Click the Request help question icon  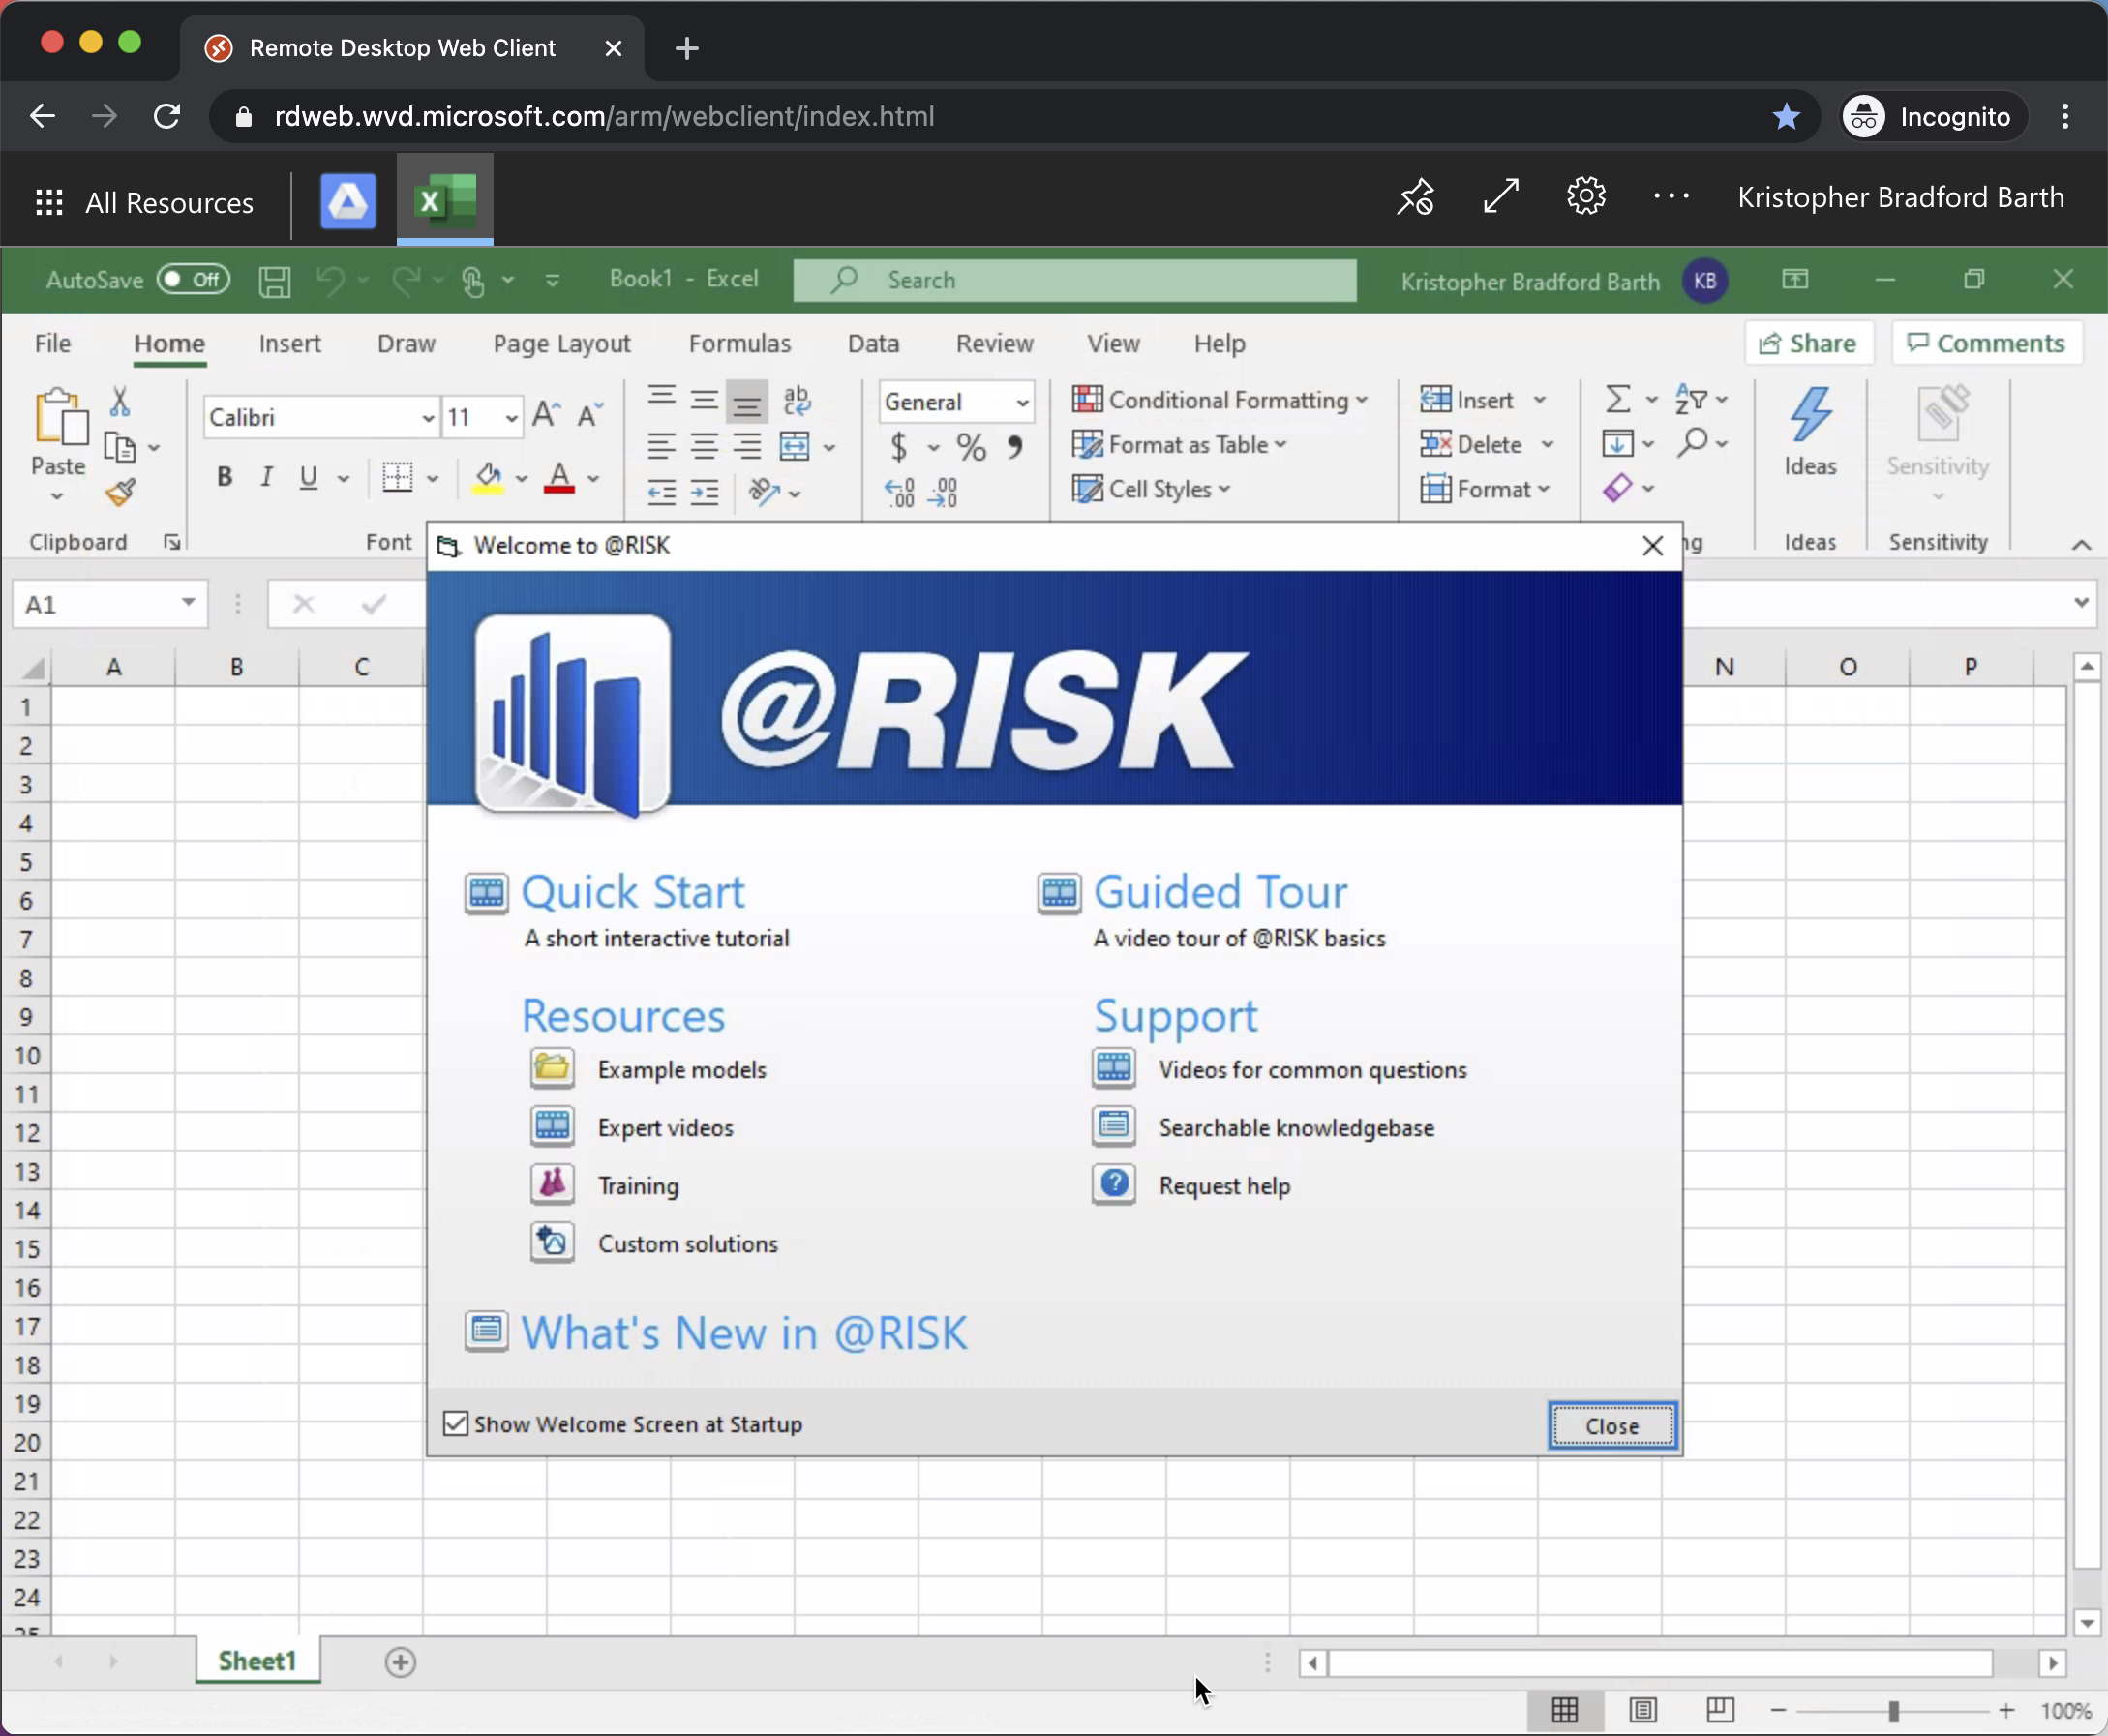(1114, 1184)
